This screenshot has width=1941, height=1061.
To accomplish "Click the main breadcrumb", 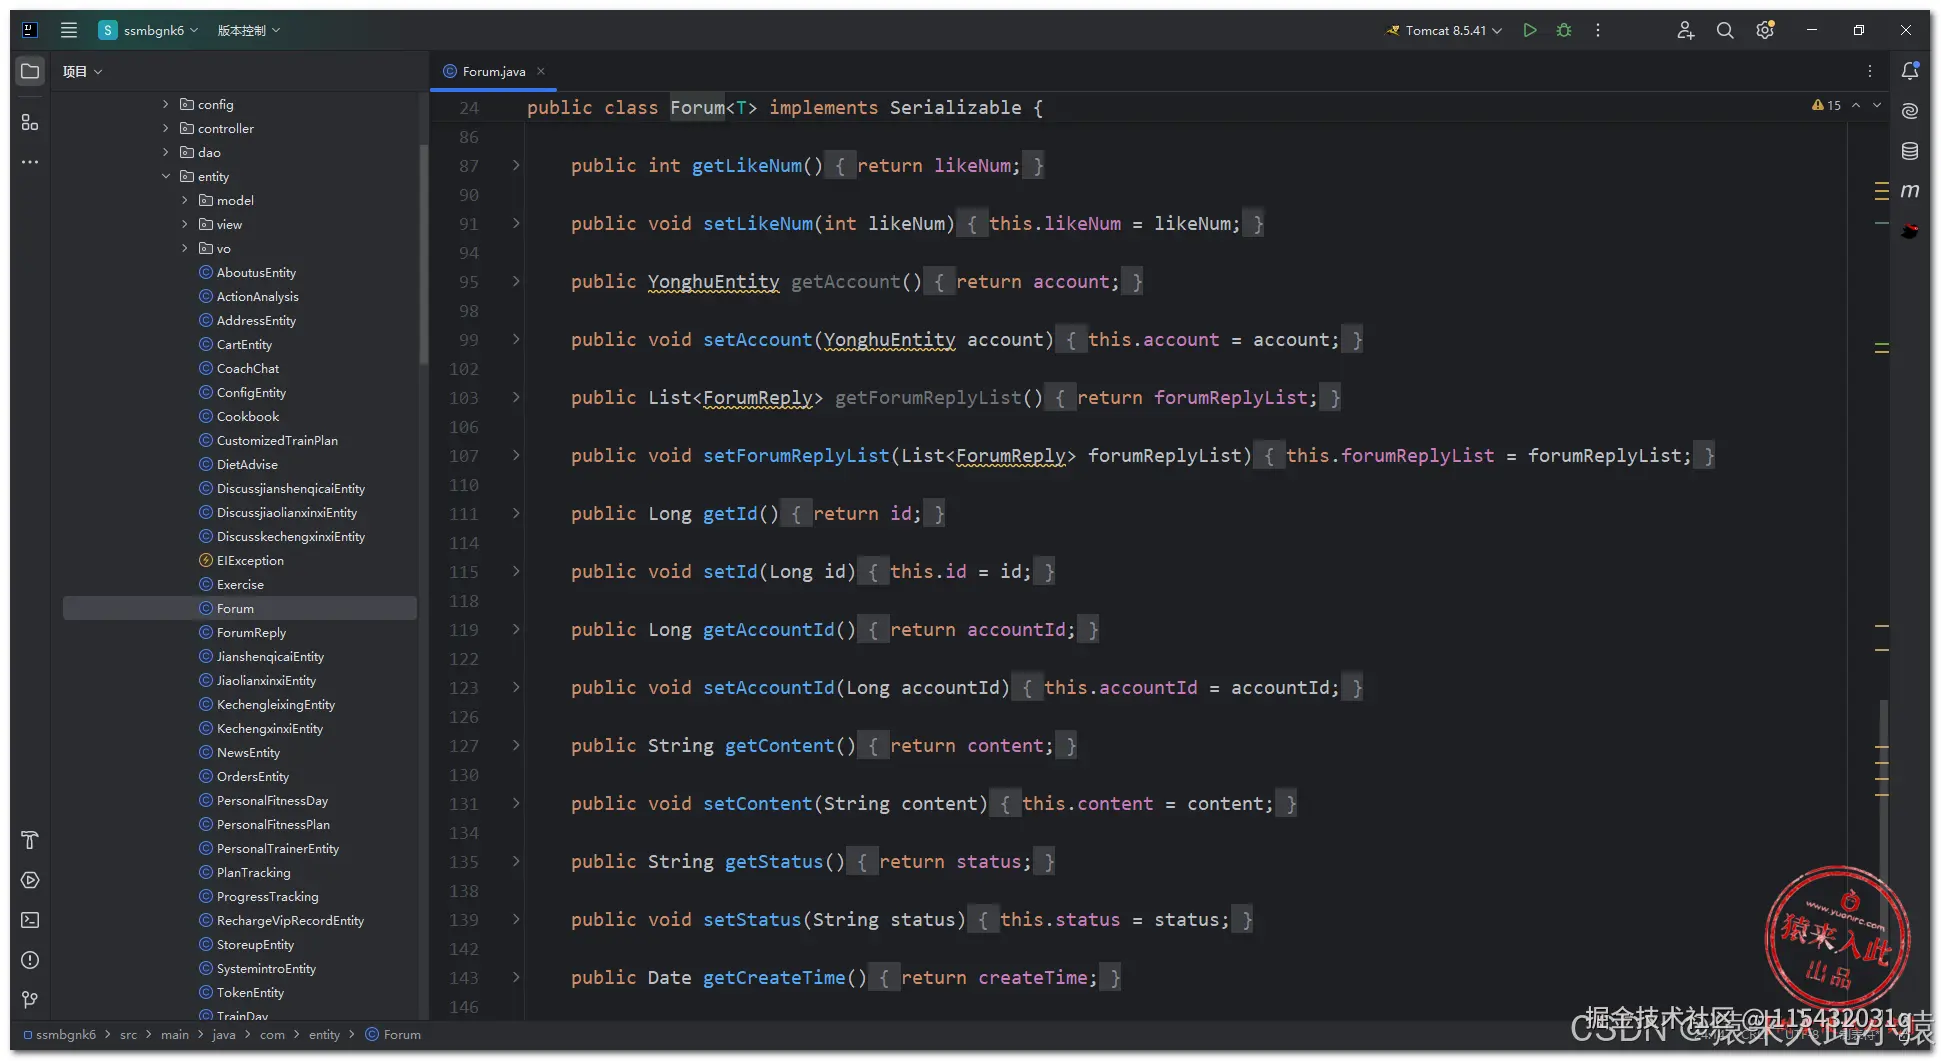I will click(175, 1035).
